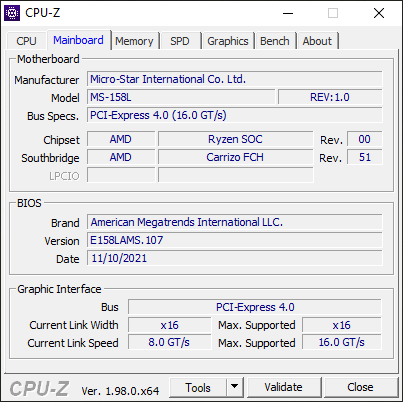Select the Graphics tab
This screenshot has width=403, height=402.
[x=228, y=41]
